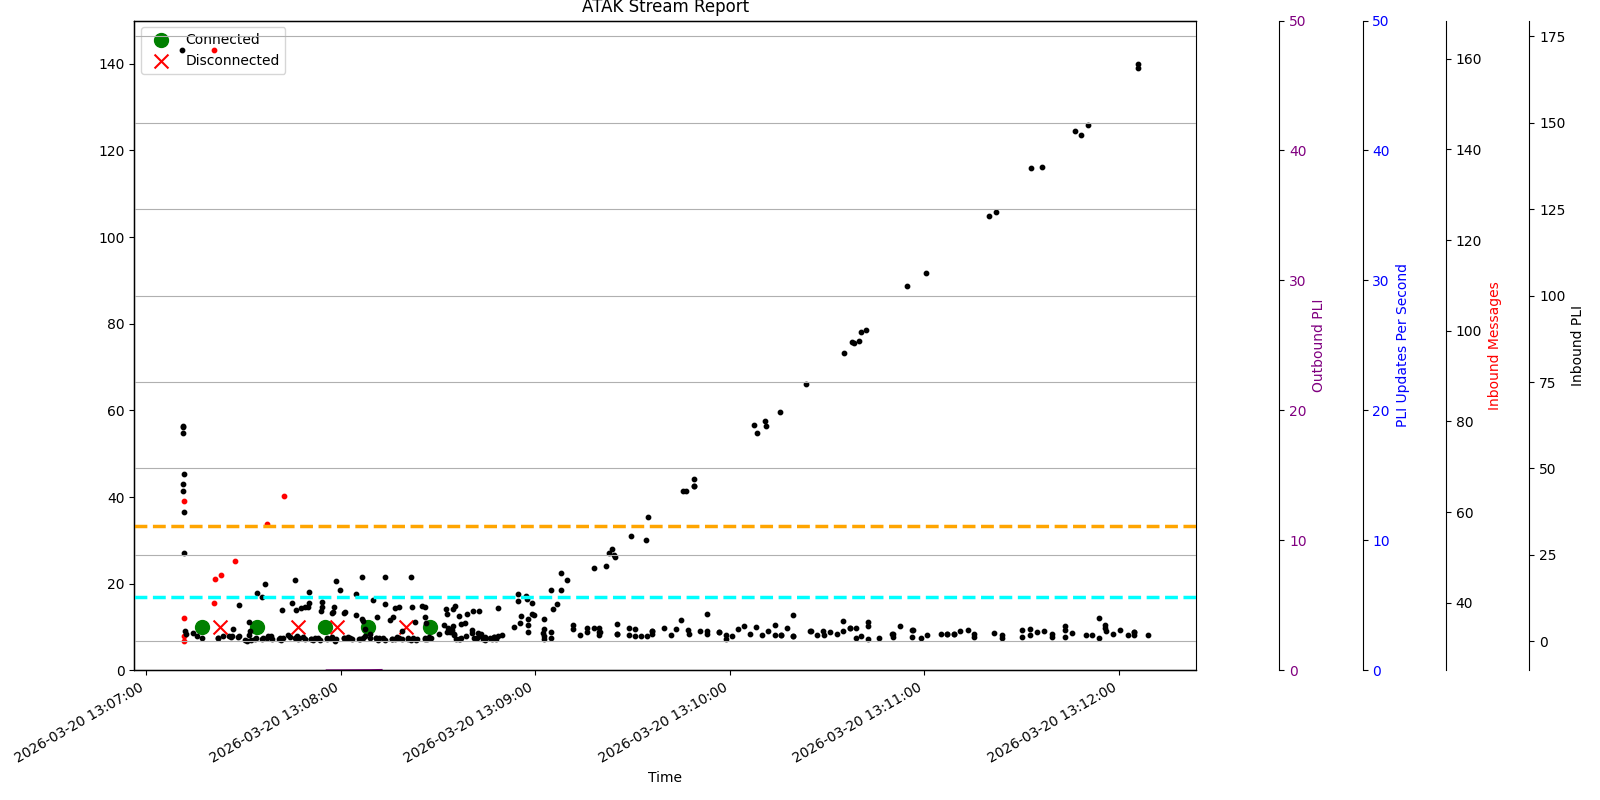The height and width of the screenshot is (800, 1600).
Task: Click the red X Disconnected legend symbol
Action: [x=161, y=61]
